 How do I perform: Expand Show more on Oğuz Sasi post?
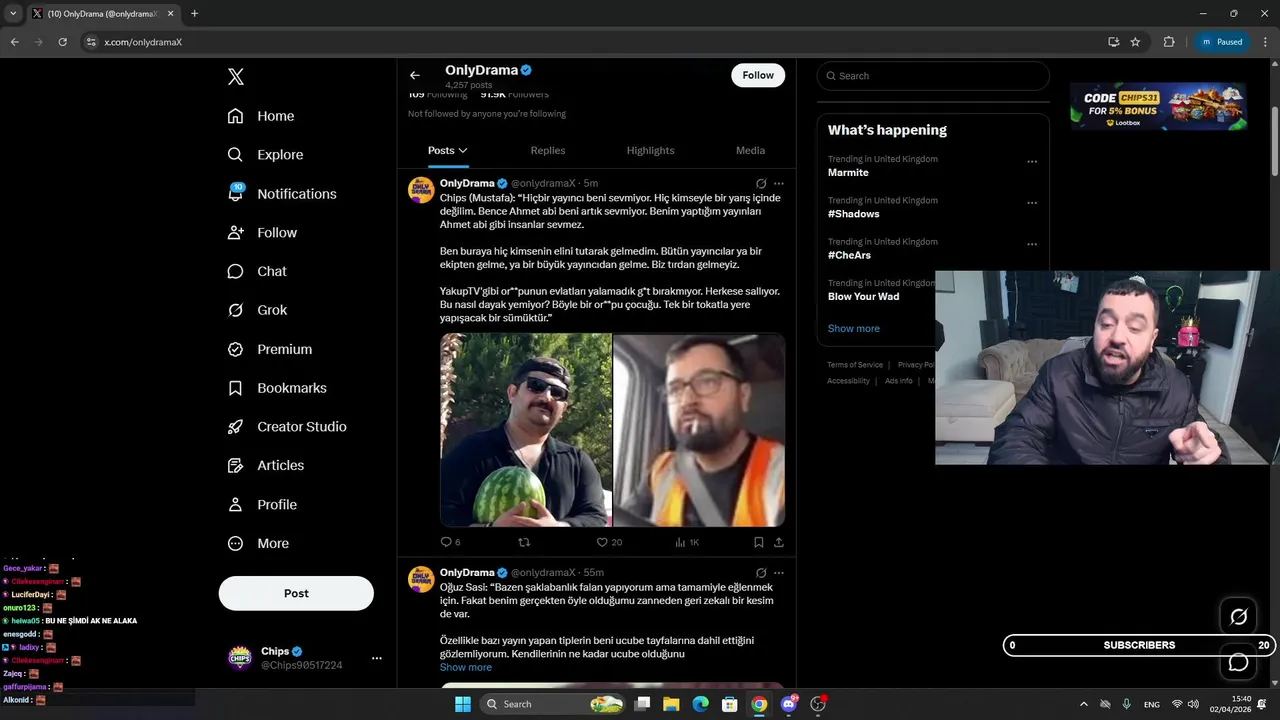[466, 667]
